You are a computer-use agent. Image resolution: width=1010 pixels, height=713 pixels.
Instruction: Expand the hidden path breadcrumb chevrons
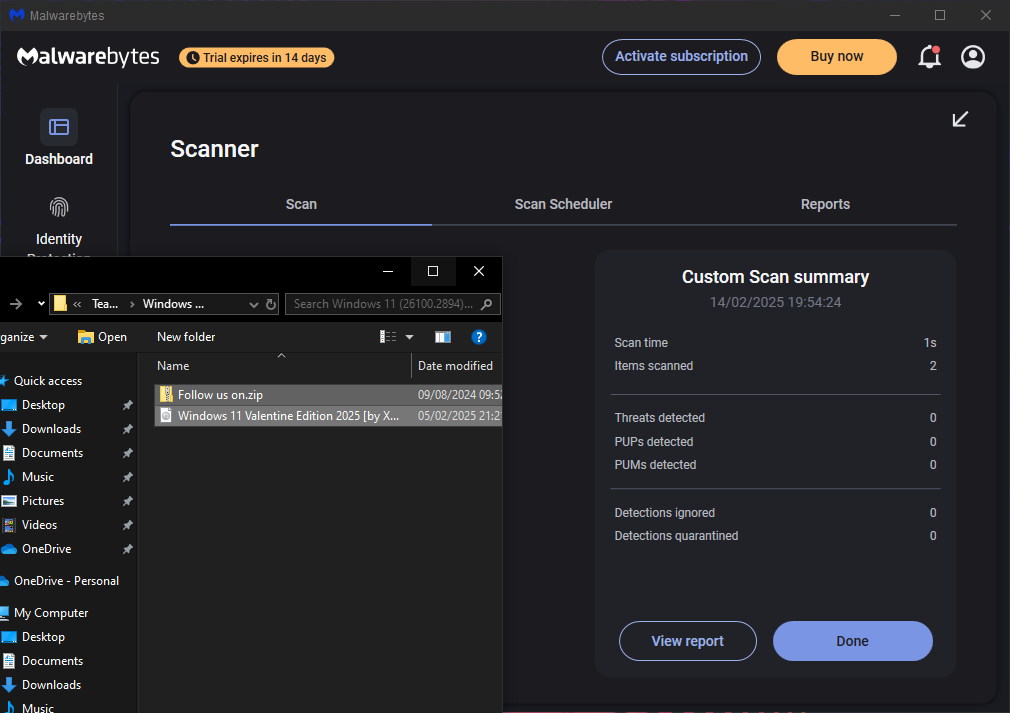pyautogui.click(x=77, y=304)
